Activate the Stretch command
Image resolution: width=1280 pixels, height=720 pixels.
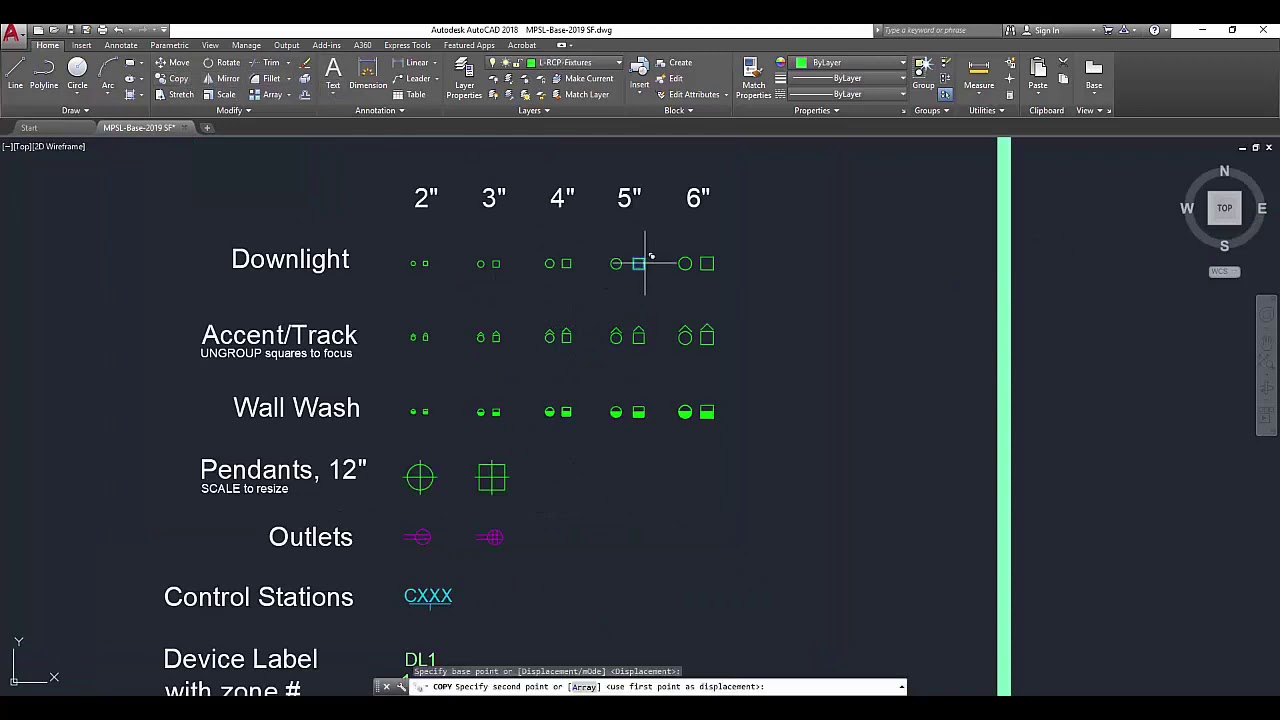click(174, 94)
